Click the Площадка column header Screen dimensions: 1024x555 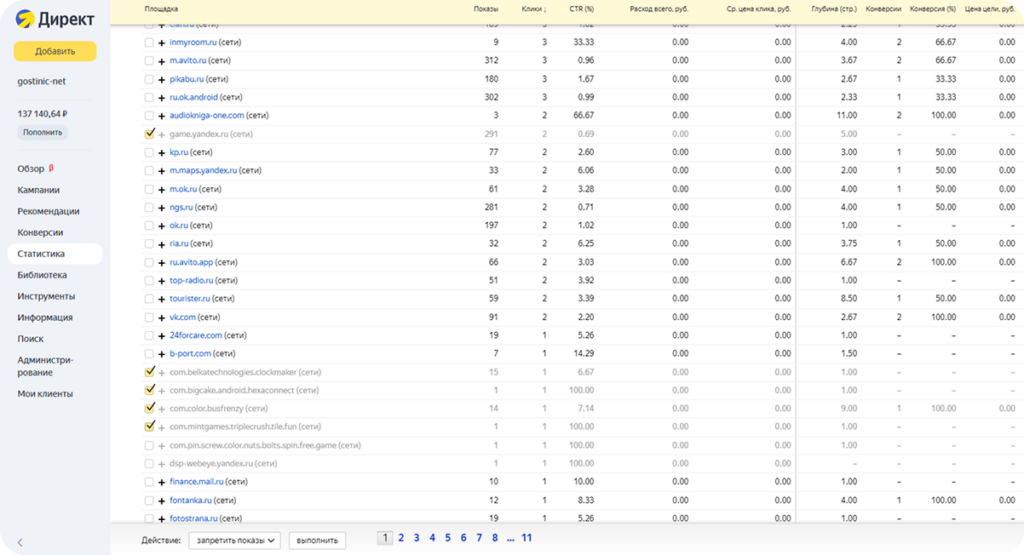click(161, 9)
